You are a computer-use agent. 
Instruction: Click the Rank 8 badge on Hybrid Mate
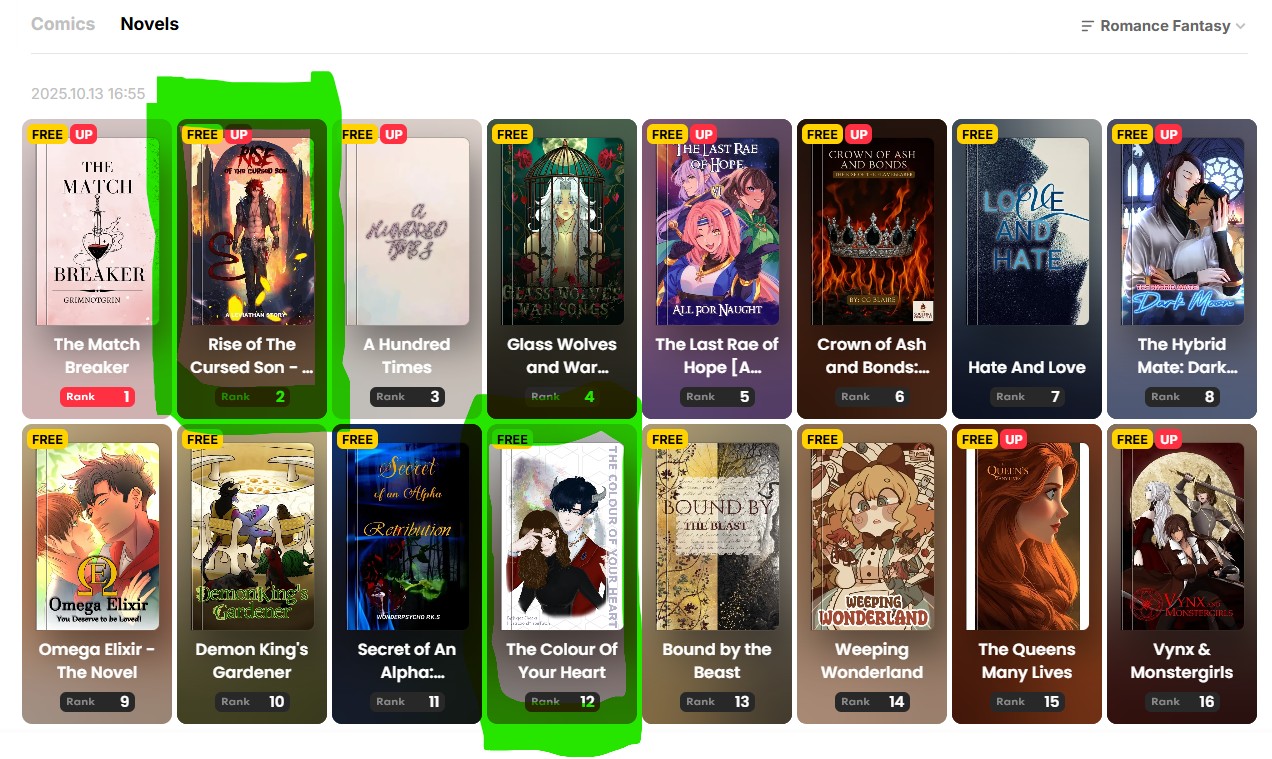[x=1182, y=397]
